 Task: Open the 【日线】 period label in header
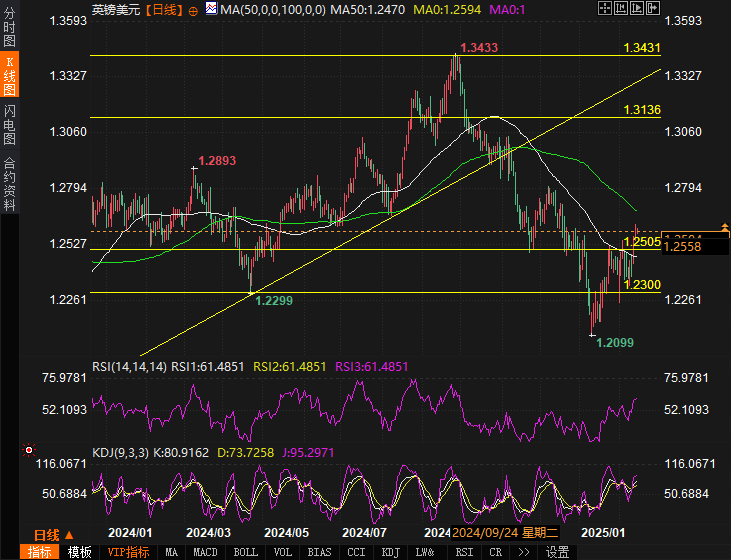click(163, 9)
